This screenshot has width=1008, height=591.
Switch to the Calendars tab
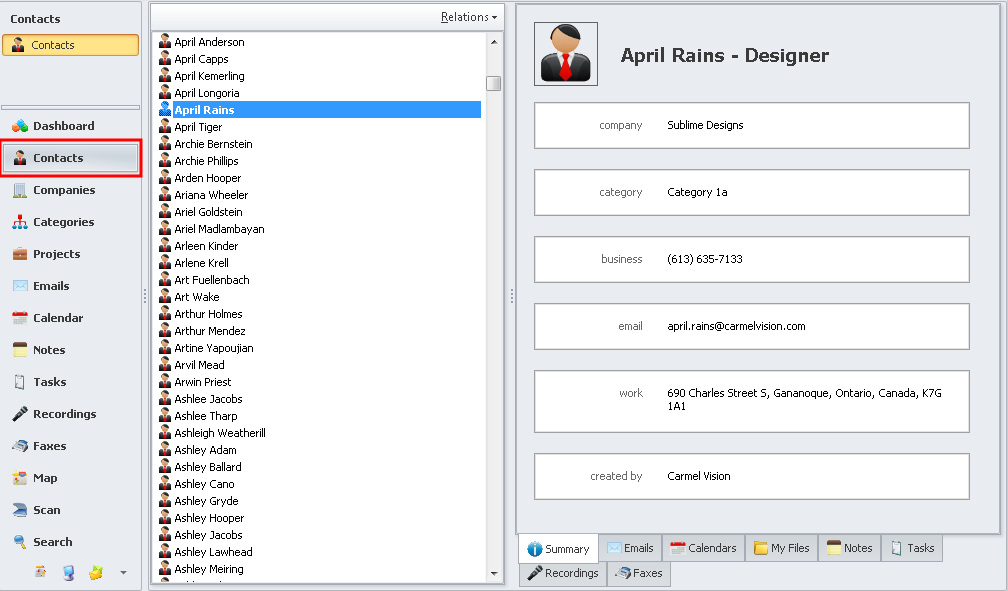point(703,548)
